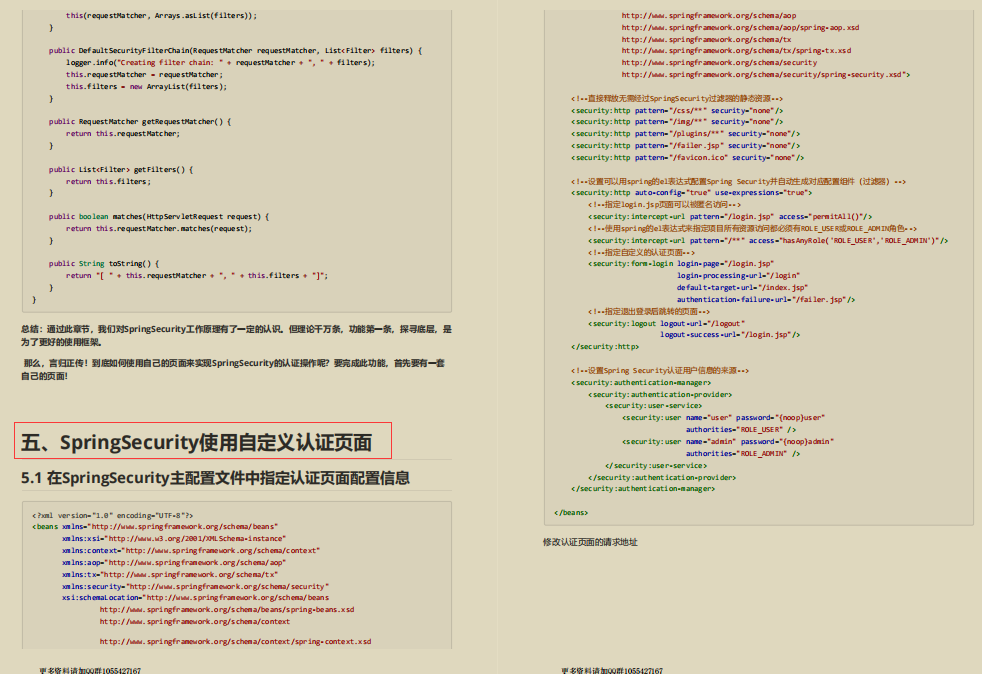Click the 'xmlns:security=' namespace line
This screenshot has width=982, height=674.
tap(195, 587)
